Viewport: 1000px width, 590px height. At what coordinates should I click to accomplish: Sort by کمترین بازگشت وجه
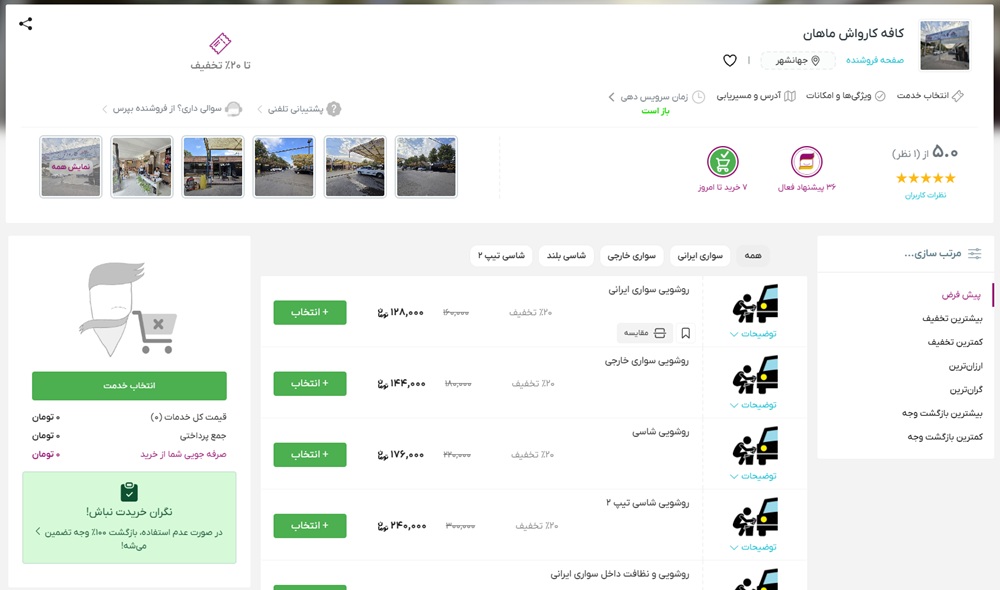945,437
